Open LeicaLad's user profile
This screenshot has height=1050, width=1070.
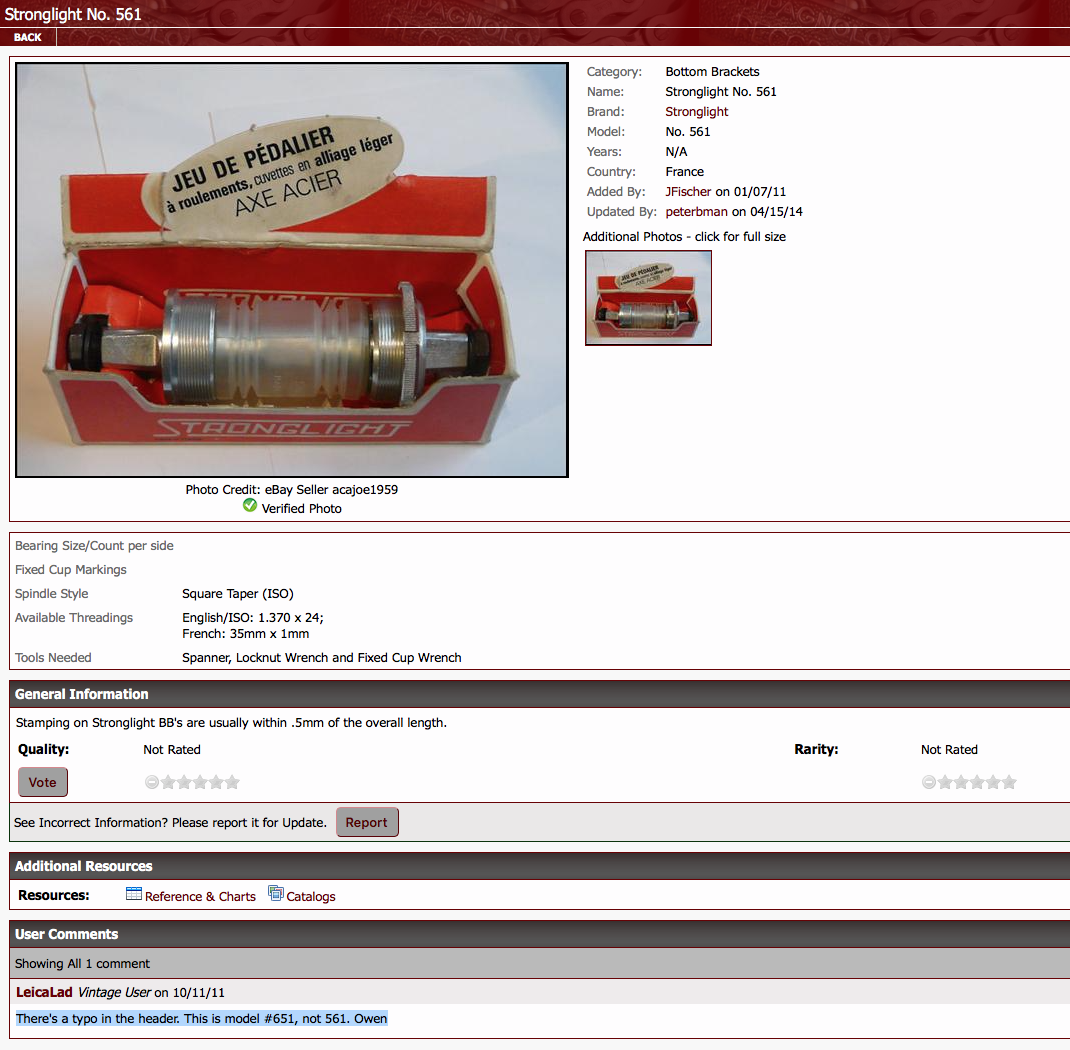click(44, 992)
